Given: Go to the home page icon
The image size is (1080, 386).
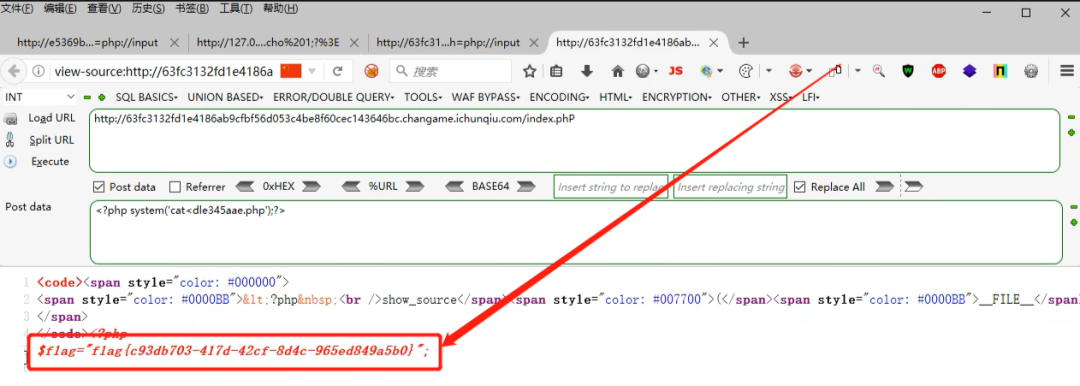Looking at the screenshot, I should (618, 71).
